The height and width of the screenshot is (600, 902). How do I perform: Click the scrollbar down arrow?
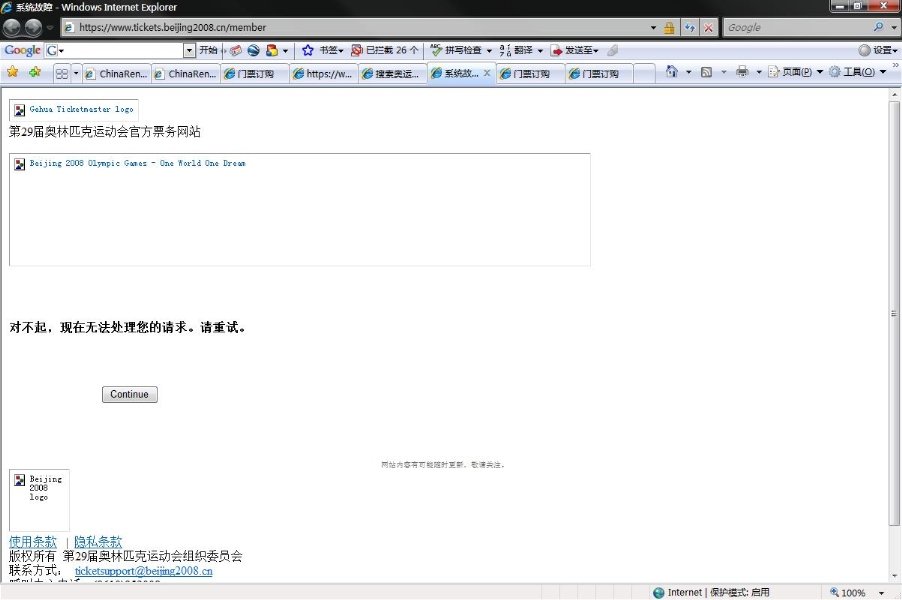click(894, 576)
